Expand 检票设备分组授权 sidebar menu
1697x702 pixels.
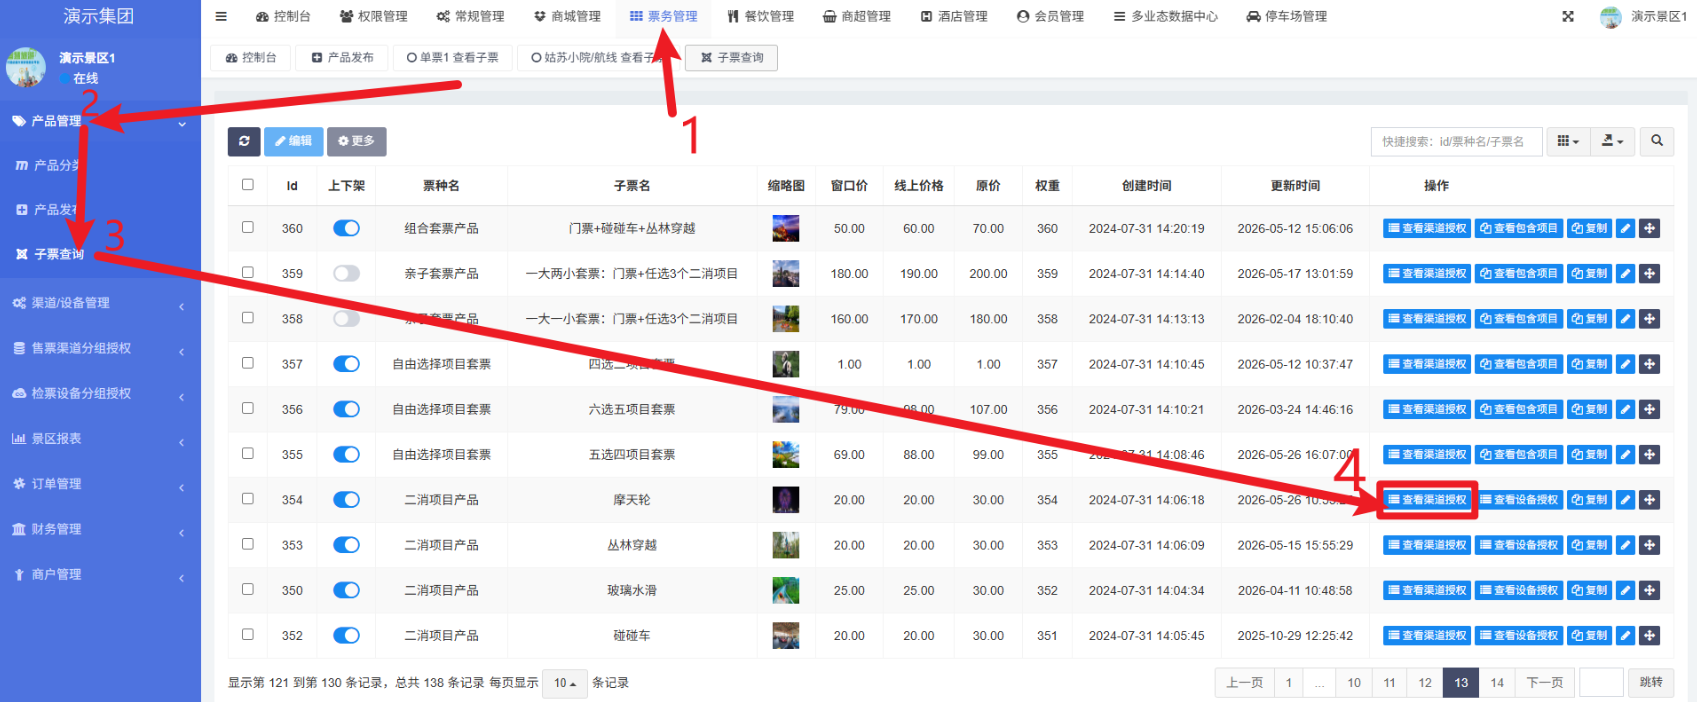[x=100, y=393]
